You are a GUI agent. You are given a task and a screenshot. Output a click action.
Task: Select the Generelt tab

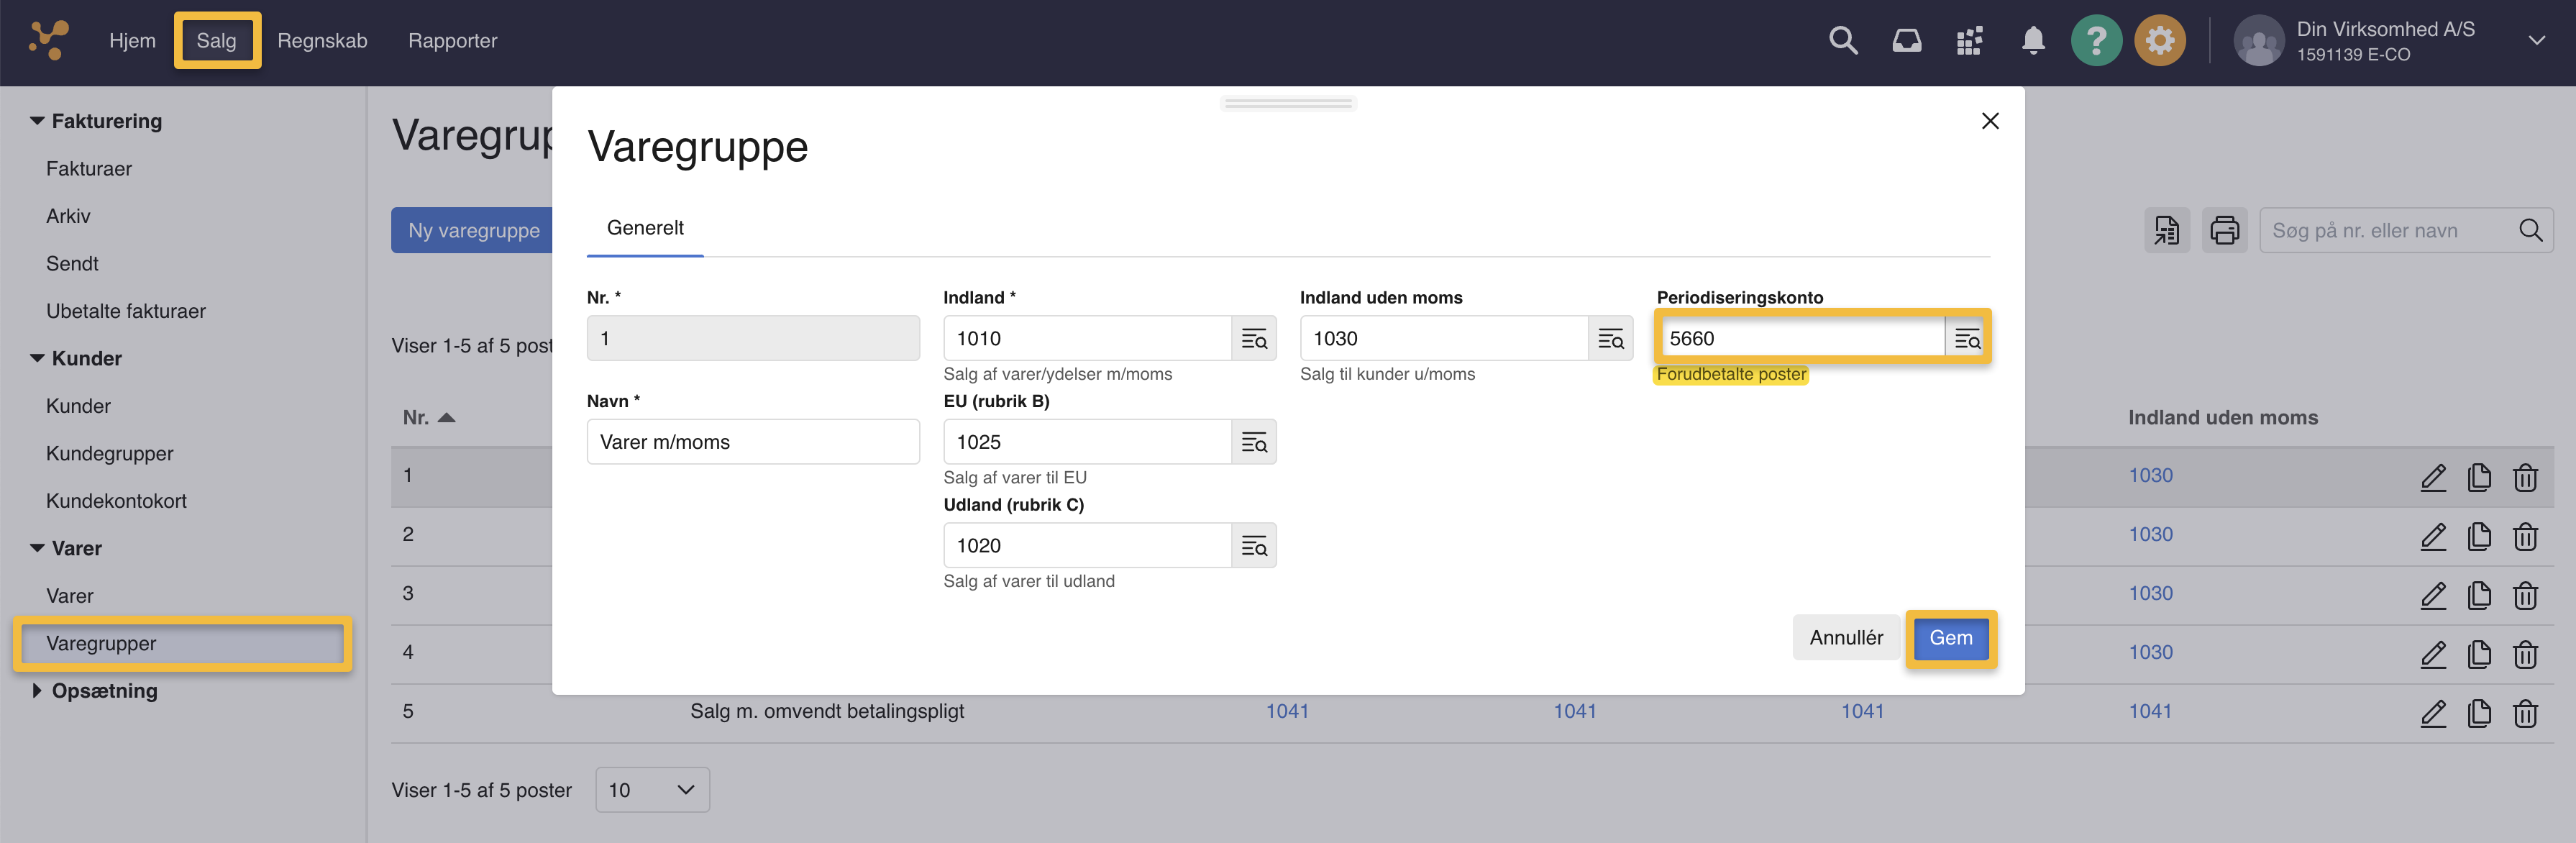tap(645, 228)
